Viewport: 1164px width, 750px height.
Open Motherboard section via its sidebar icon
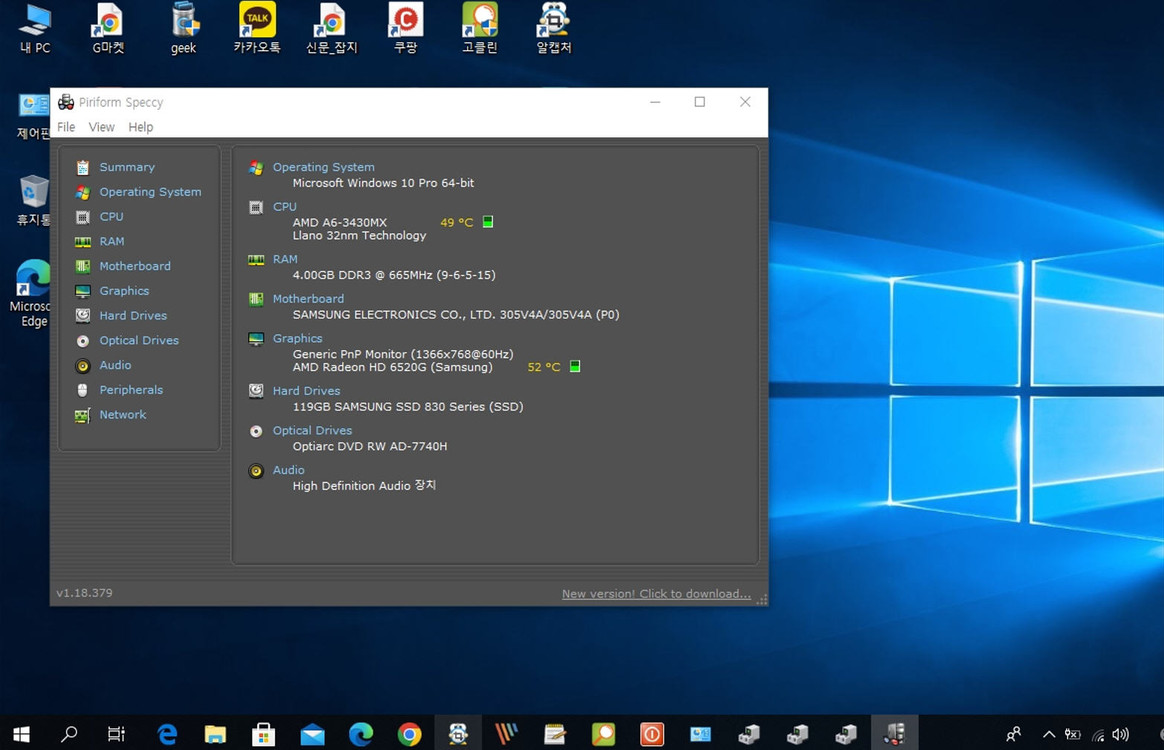[x=82, y=267]
